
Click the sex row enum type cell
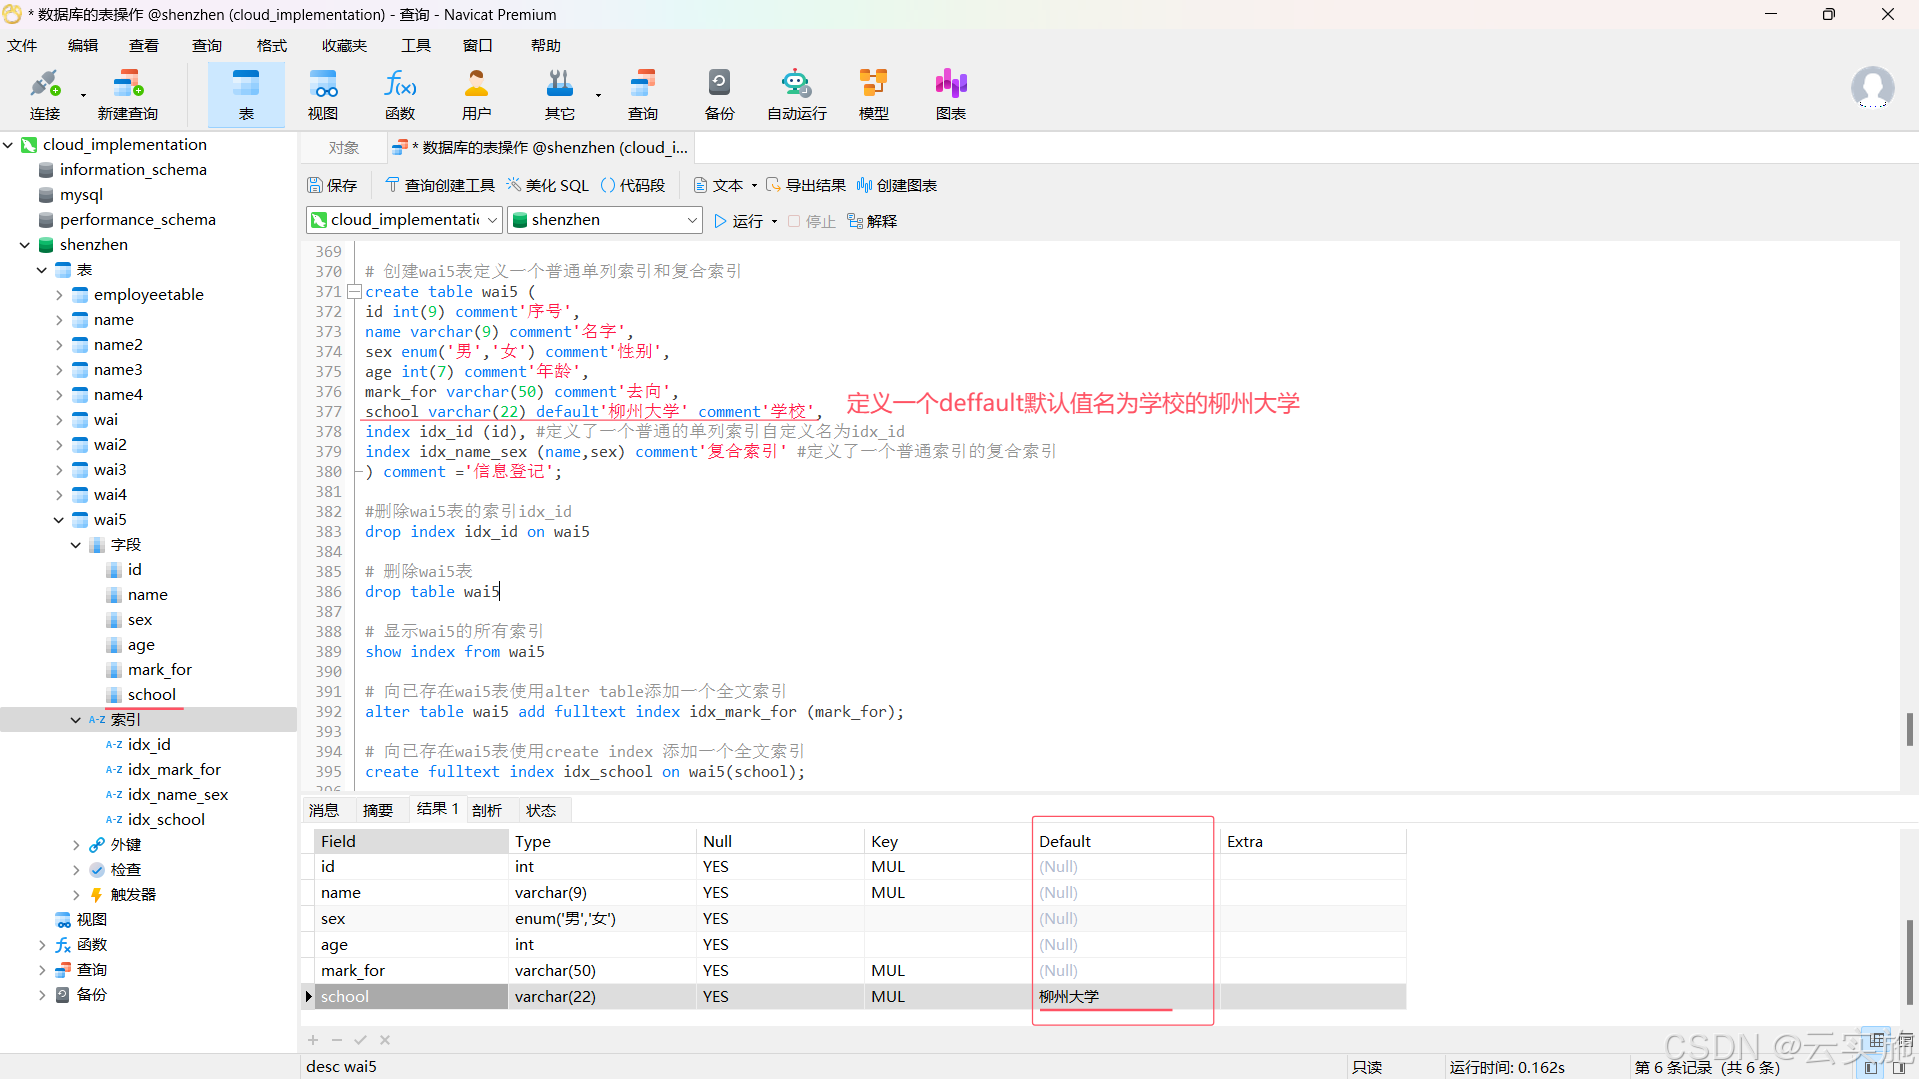(602, 919)
